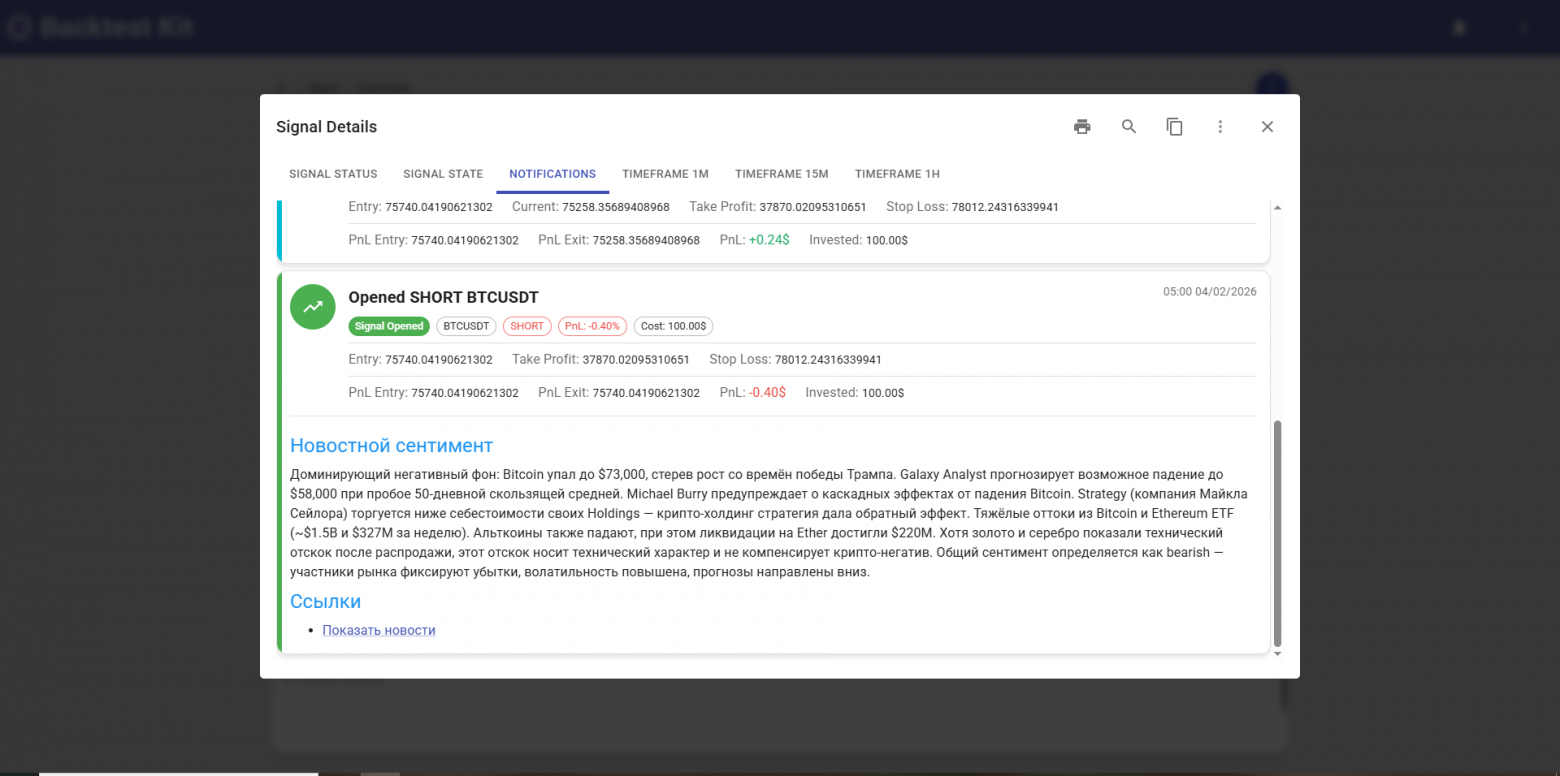
Task: Toggle the Signal Opened status badge
Action: [x=389, y=326]
